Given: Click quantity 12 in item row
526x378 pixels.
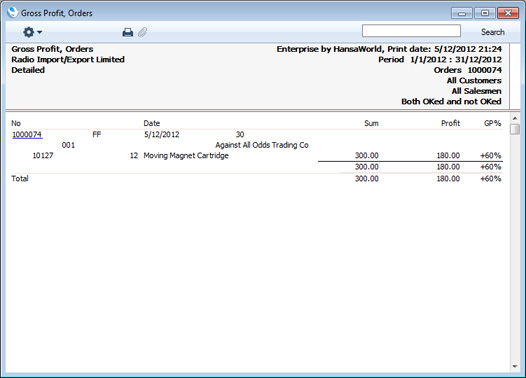Looking at the screenshot, I should tap(134, 156).
